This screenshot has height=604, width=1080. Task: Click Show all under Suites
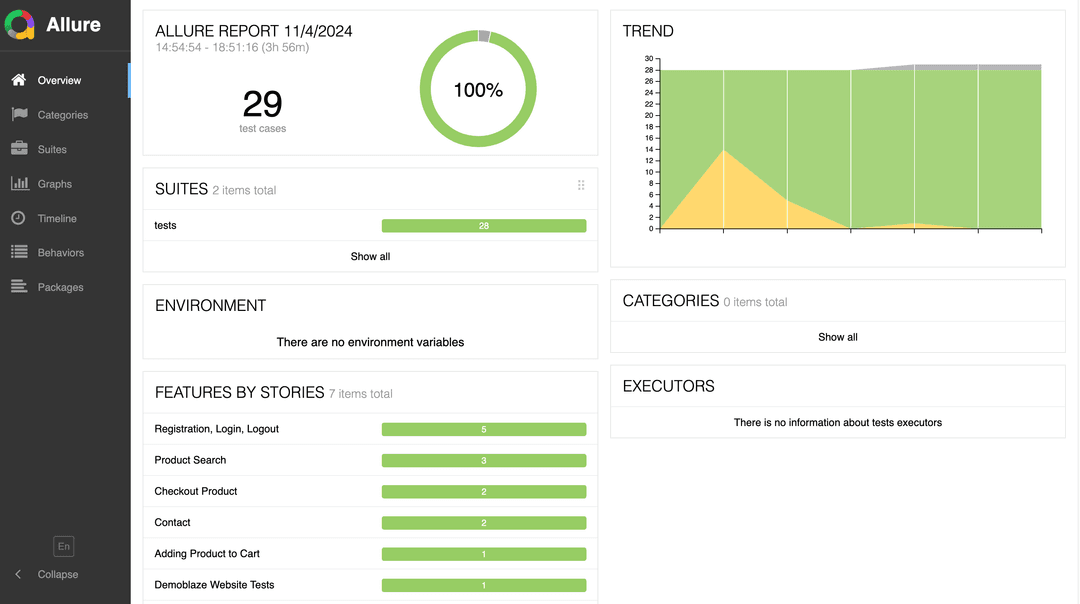371,256
